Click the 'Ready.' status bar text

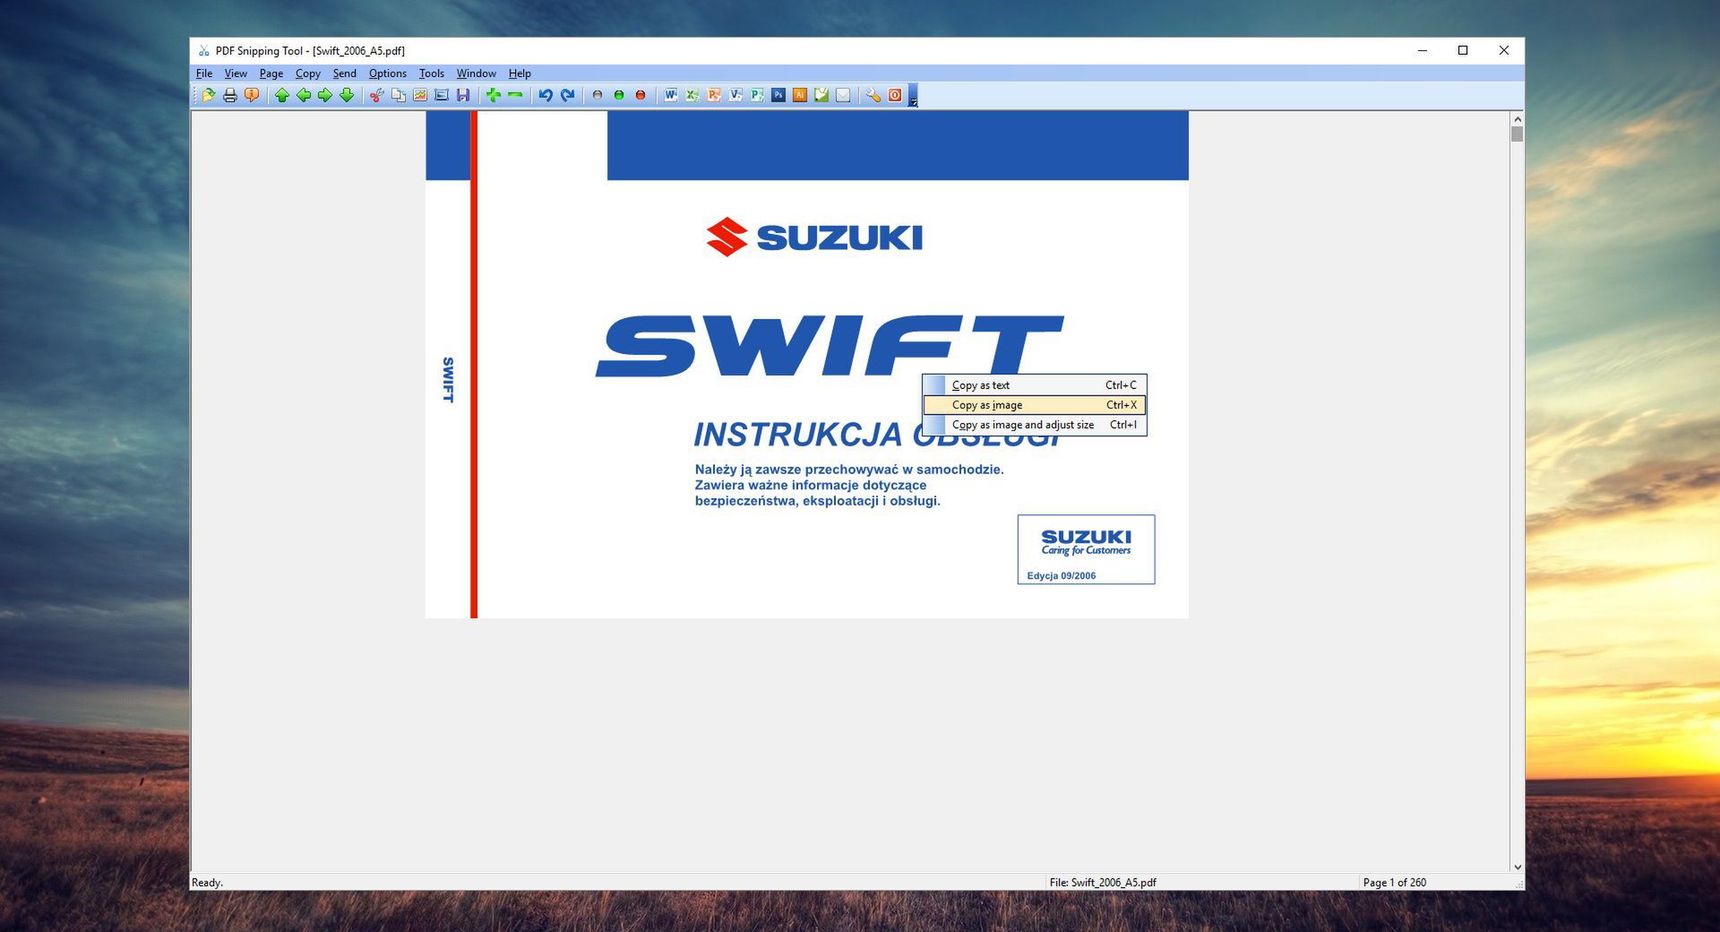click(x=207, y=882)
